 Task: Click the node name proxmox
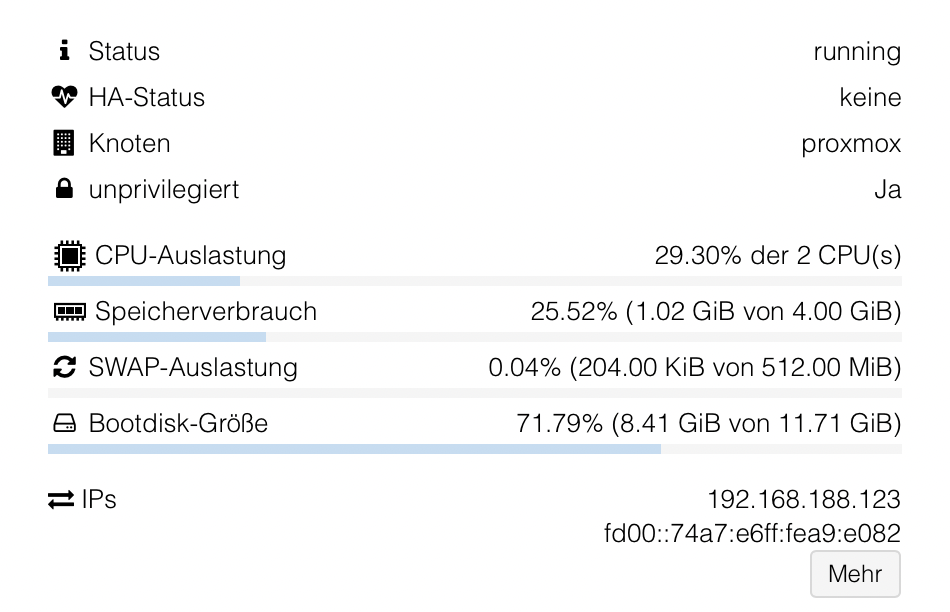click(851, 144)
